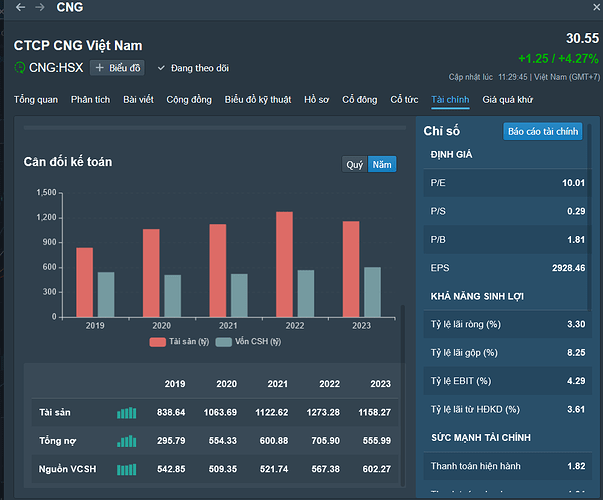Select the EPS row showing 2928.46
The image size is (603, 500).
(507, 268)
